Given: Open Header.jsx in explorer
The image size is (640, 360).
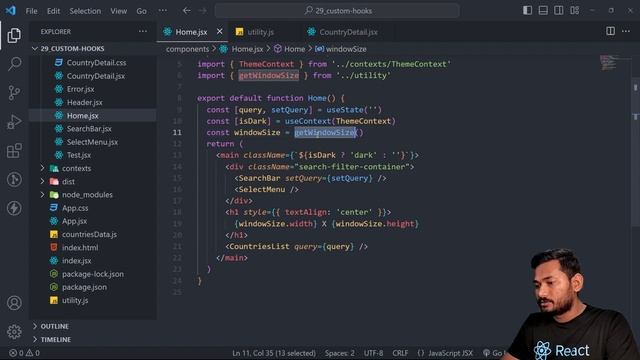Looking at the screenshot, I should point(84,102).
